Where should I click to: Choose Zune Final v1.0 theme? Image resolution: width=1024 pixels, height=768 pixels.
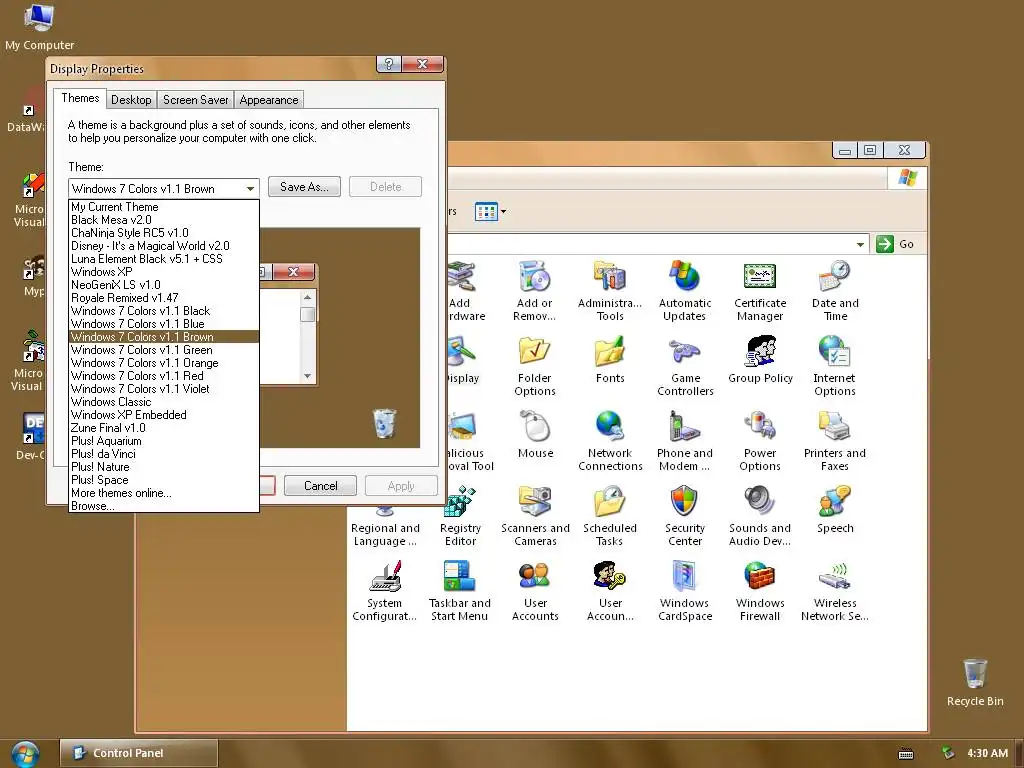click(x=164, y=428)
